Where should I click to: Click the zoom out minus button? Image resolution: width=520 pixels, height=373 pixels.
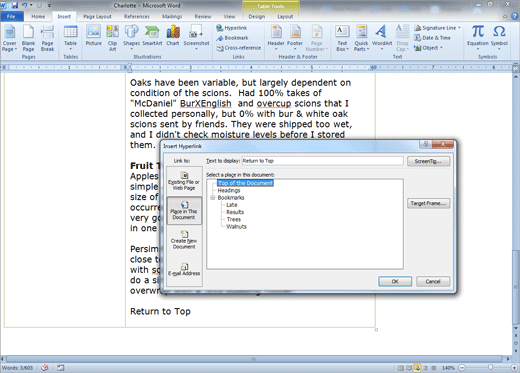(x=462, y=368)
